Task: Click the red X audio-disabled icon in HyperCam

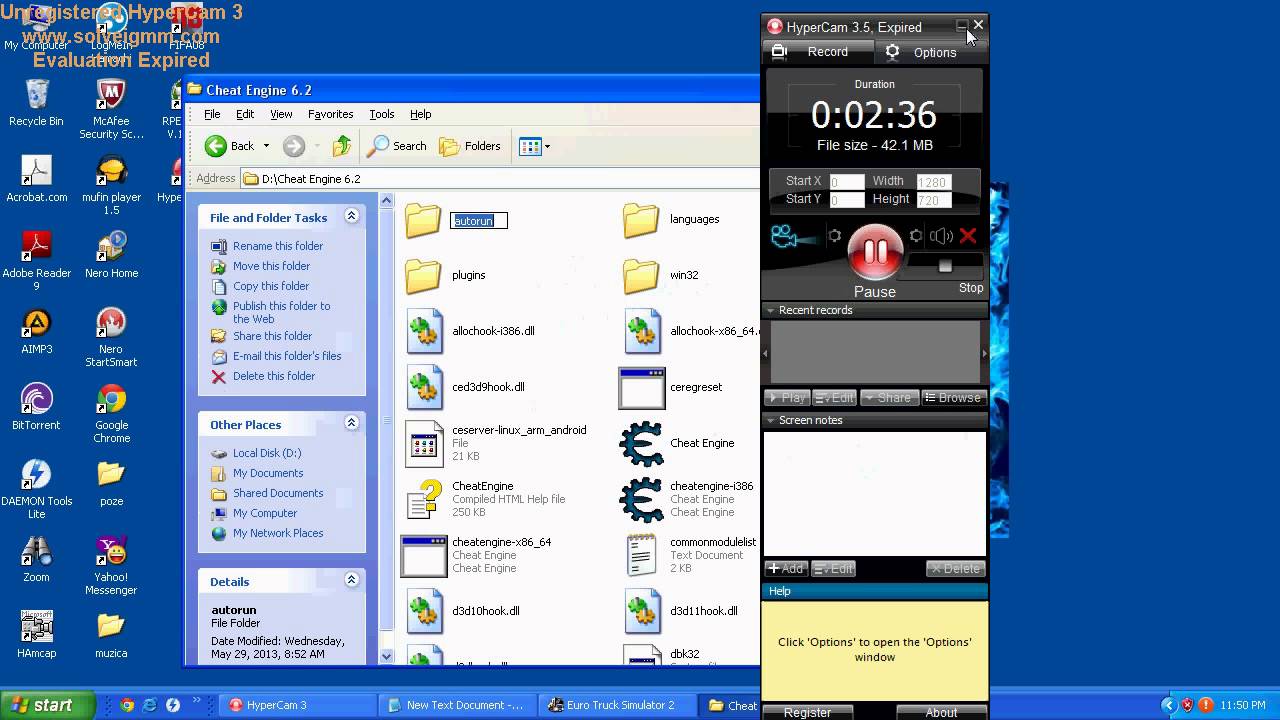Action: (x=967, y=236)
